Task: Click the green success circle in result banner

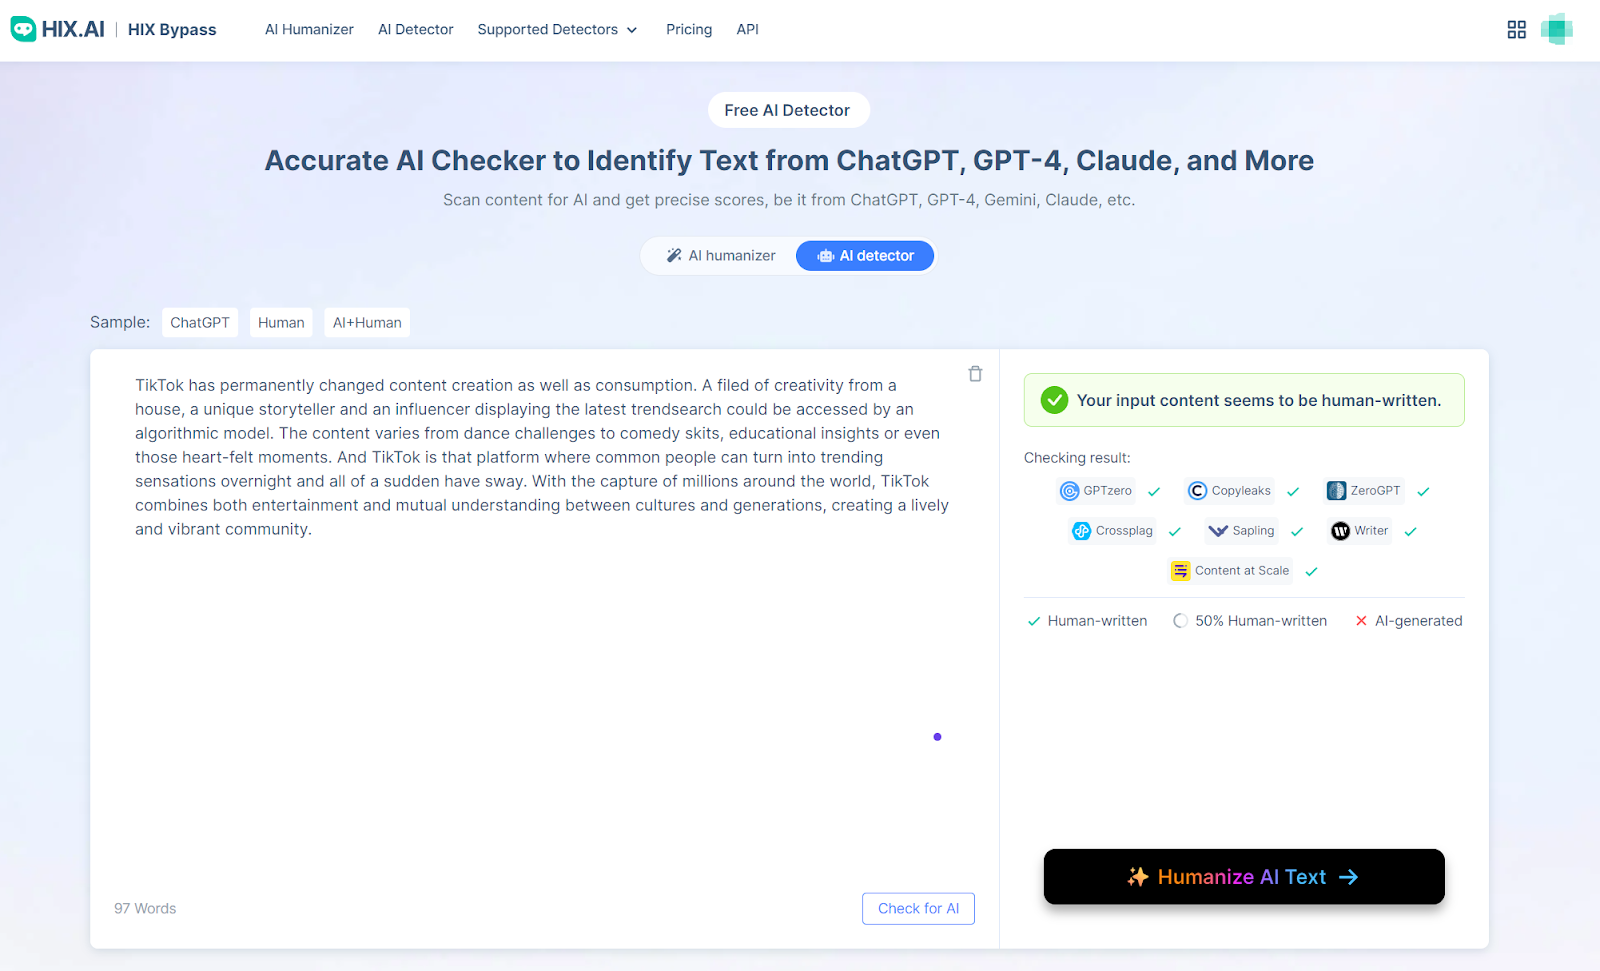Action: [x=1054, y=400]
